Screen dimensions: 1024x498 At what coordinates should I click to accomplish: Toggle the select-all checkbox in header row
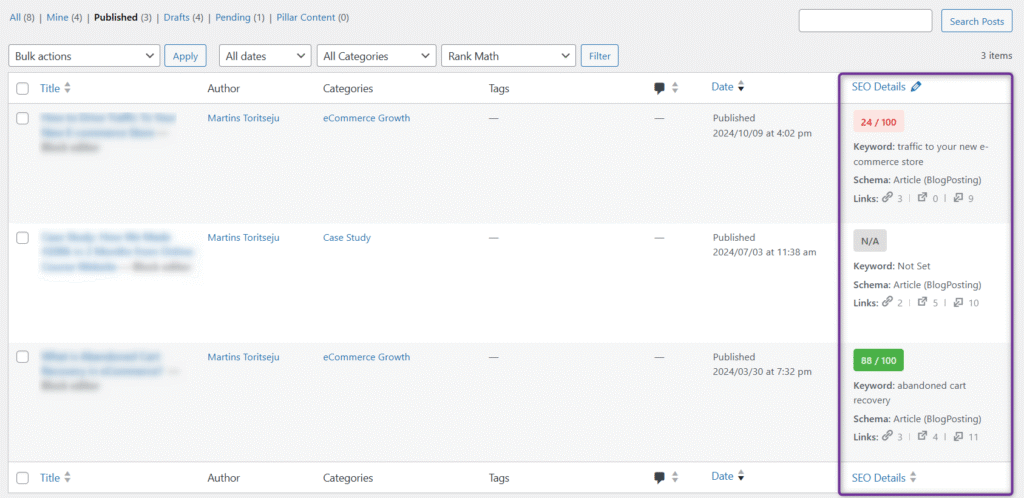[23, 89]
